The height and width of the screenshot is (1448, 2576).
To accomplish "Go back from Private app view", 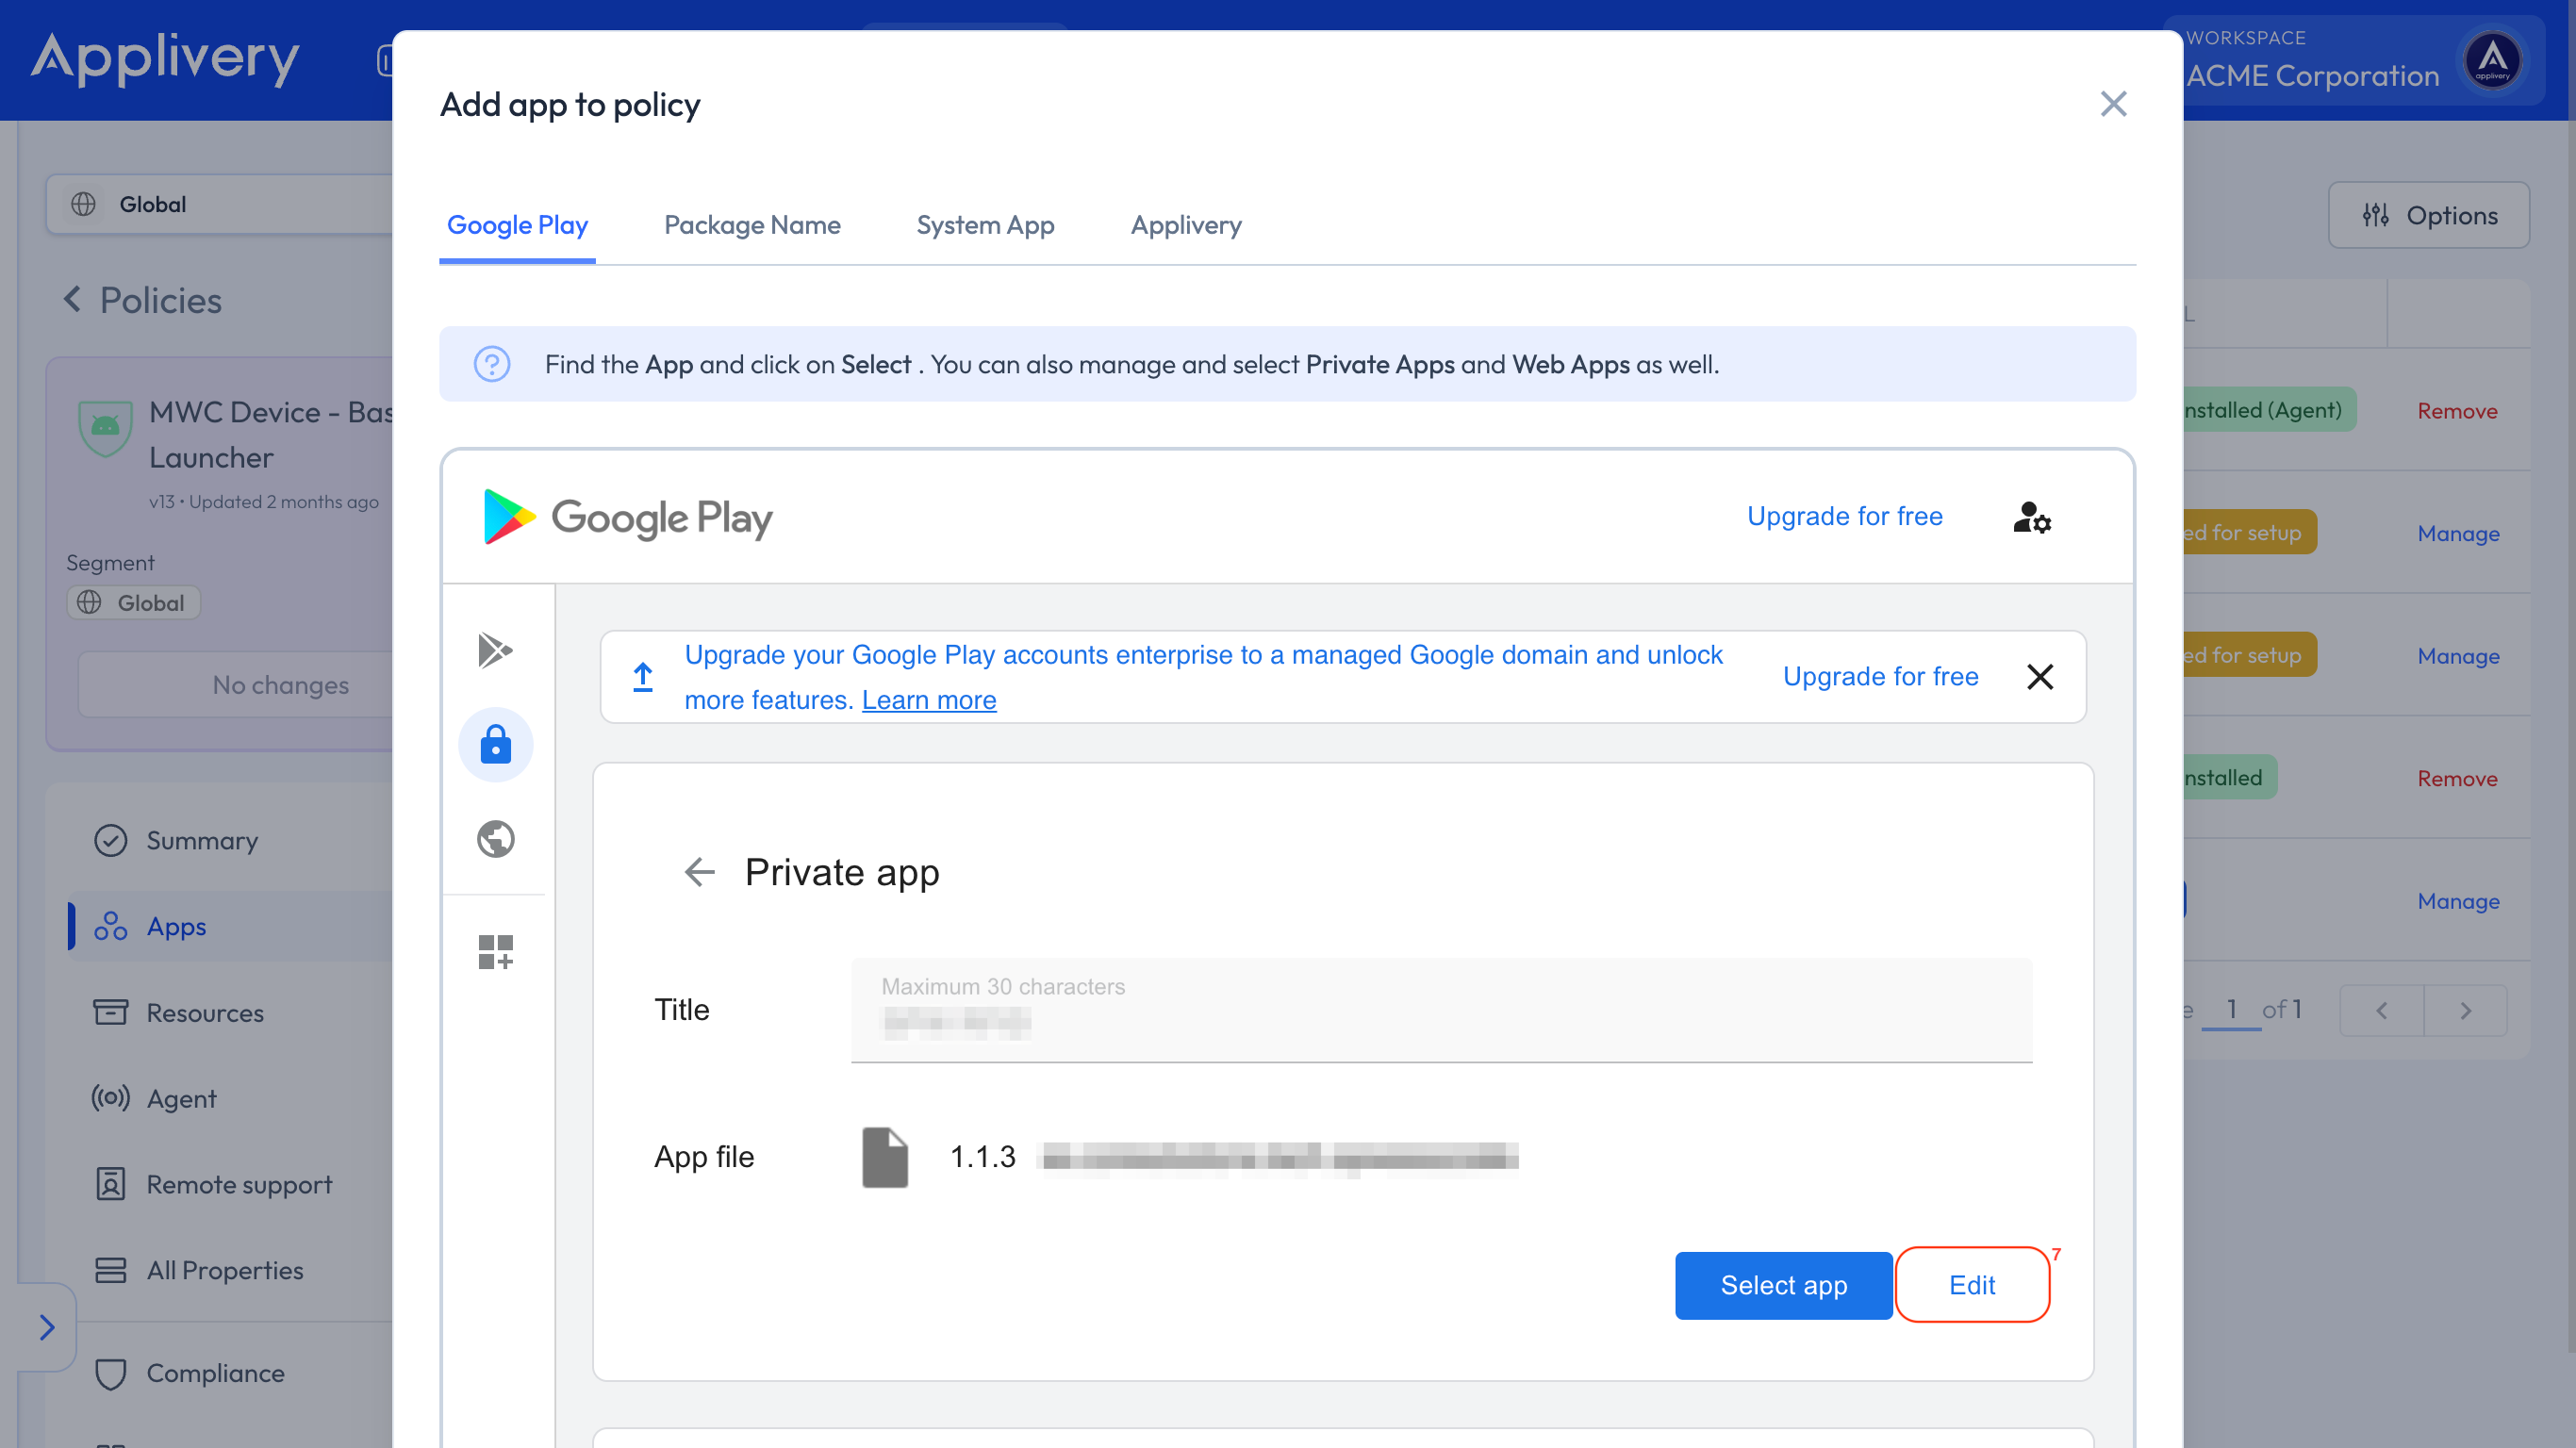I will tap(700, 871).
